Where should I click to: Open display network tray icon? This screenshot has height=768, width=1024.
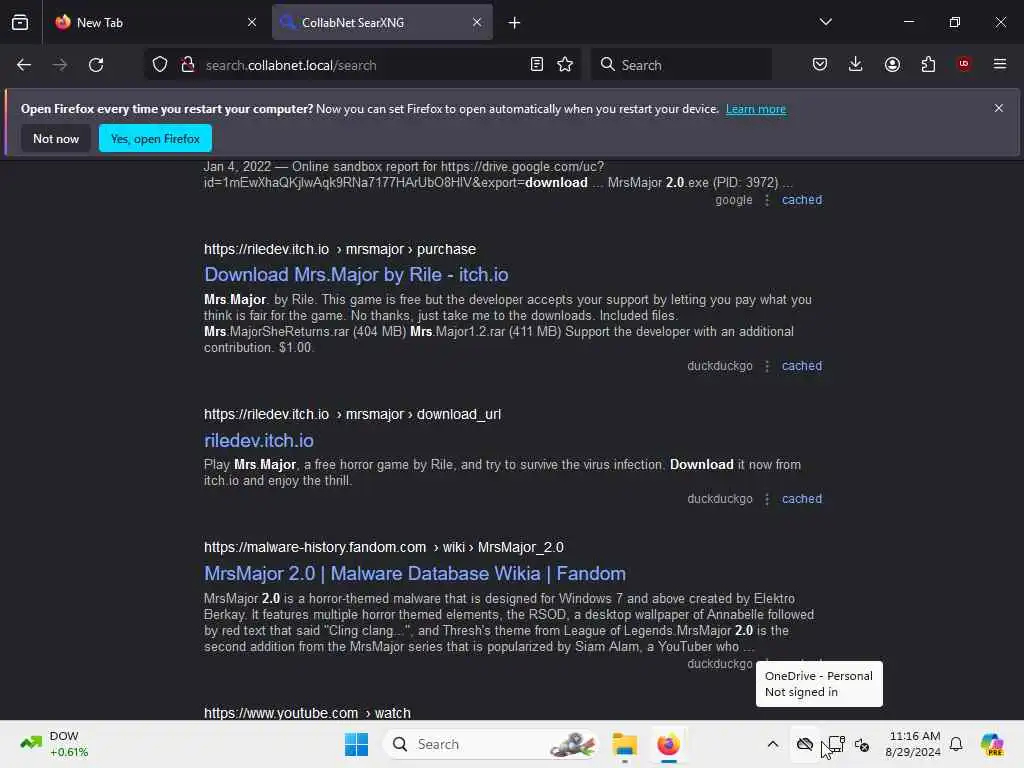click(835, 744)
